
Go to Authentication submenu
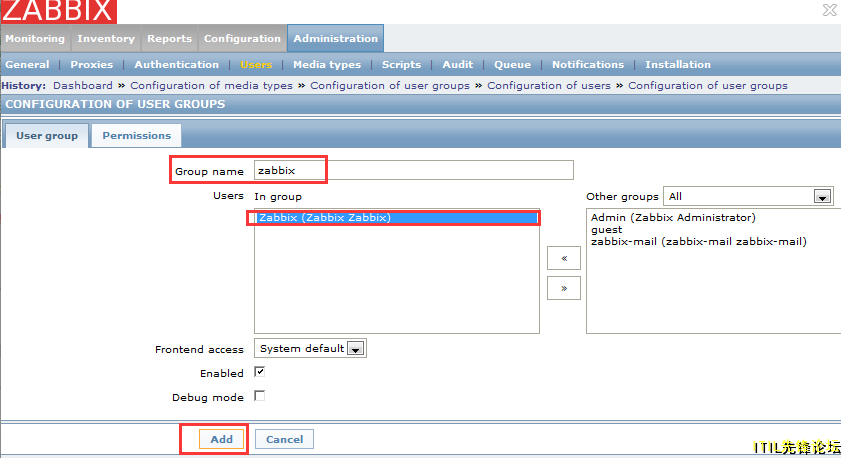pyautogui.click(x=176, y=64)
